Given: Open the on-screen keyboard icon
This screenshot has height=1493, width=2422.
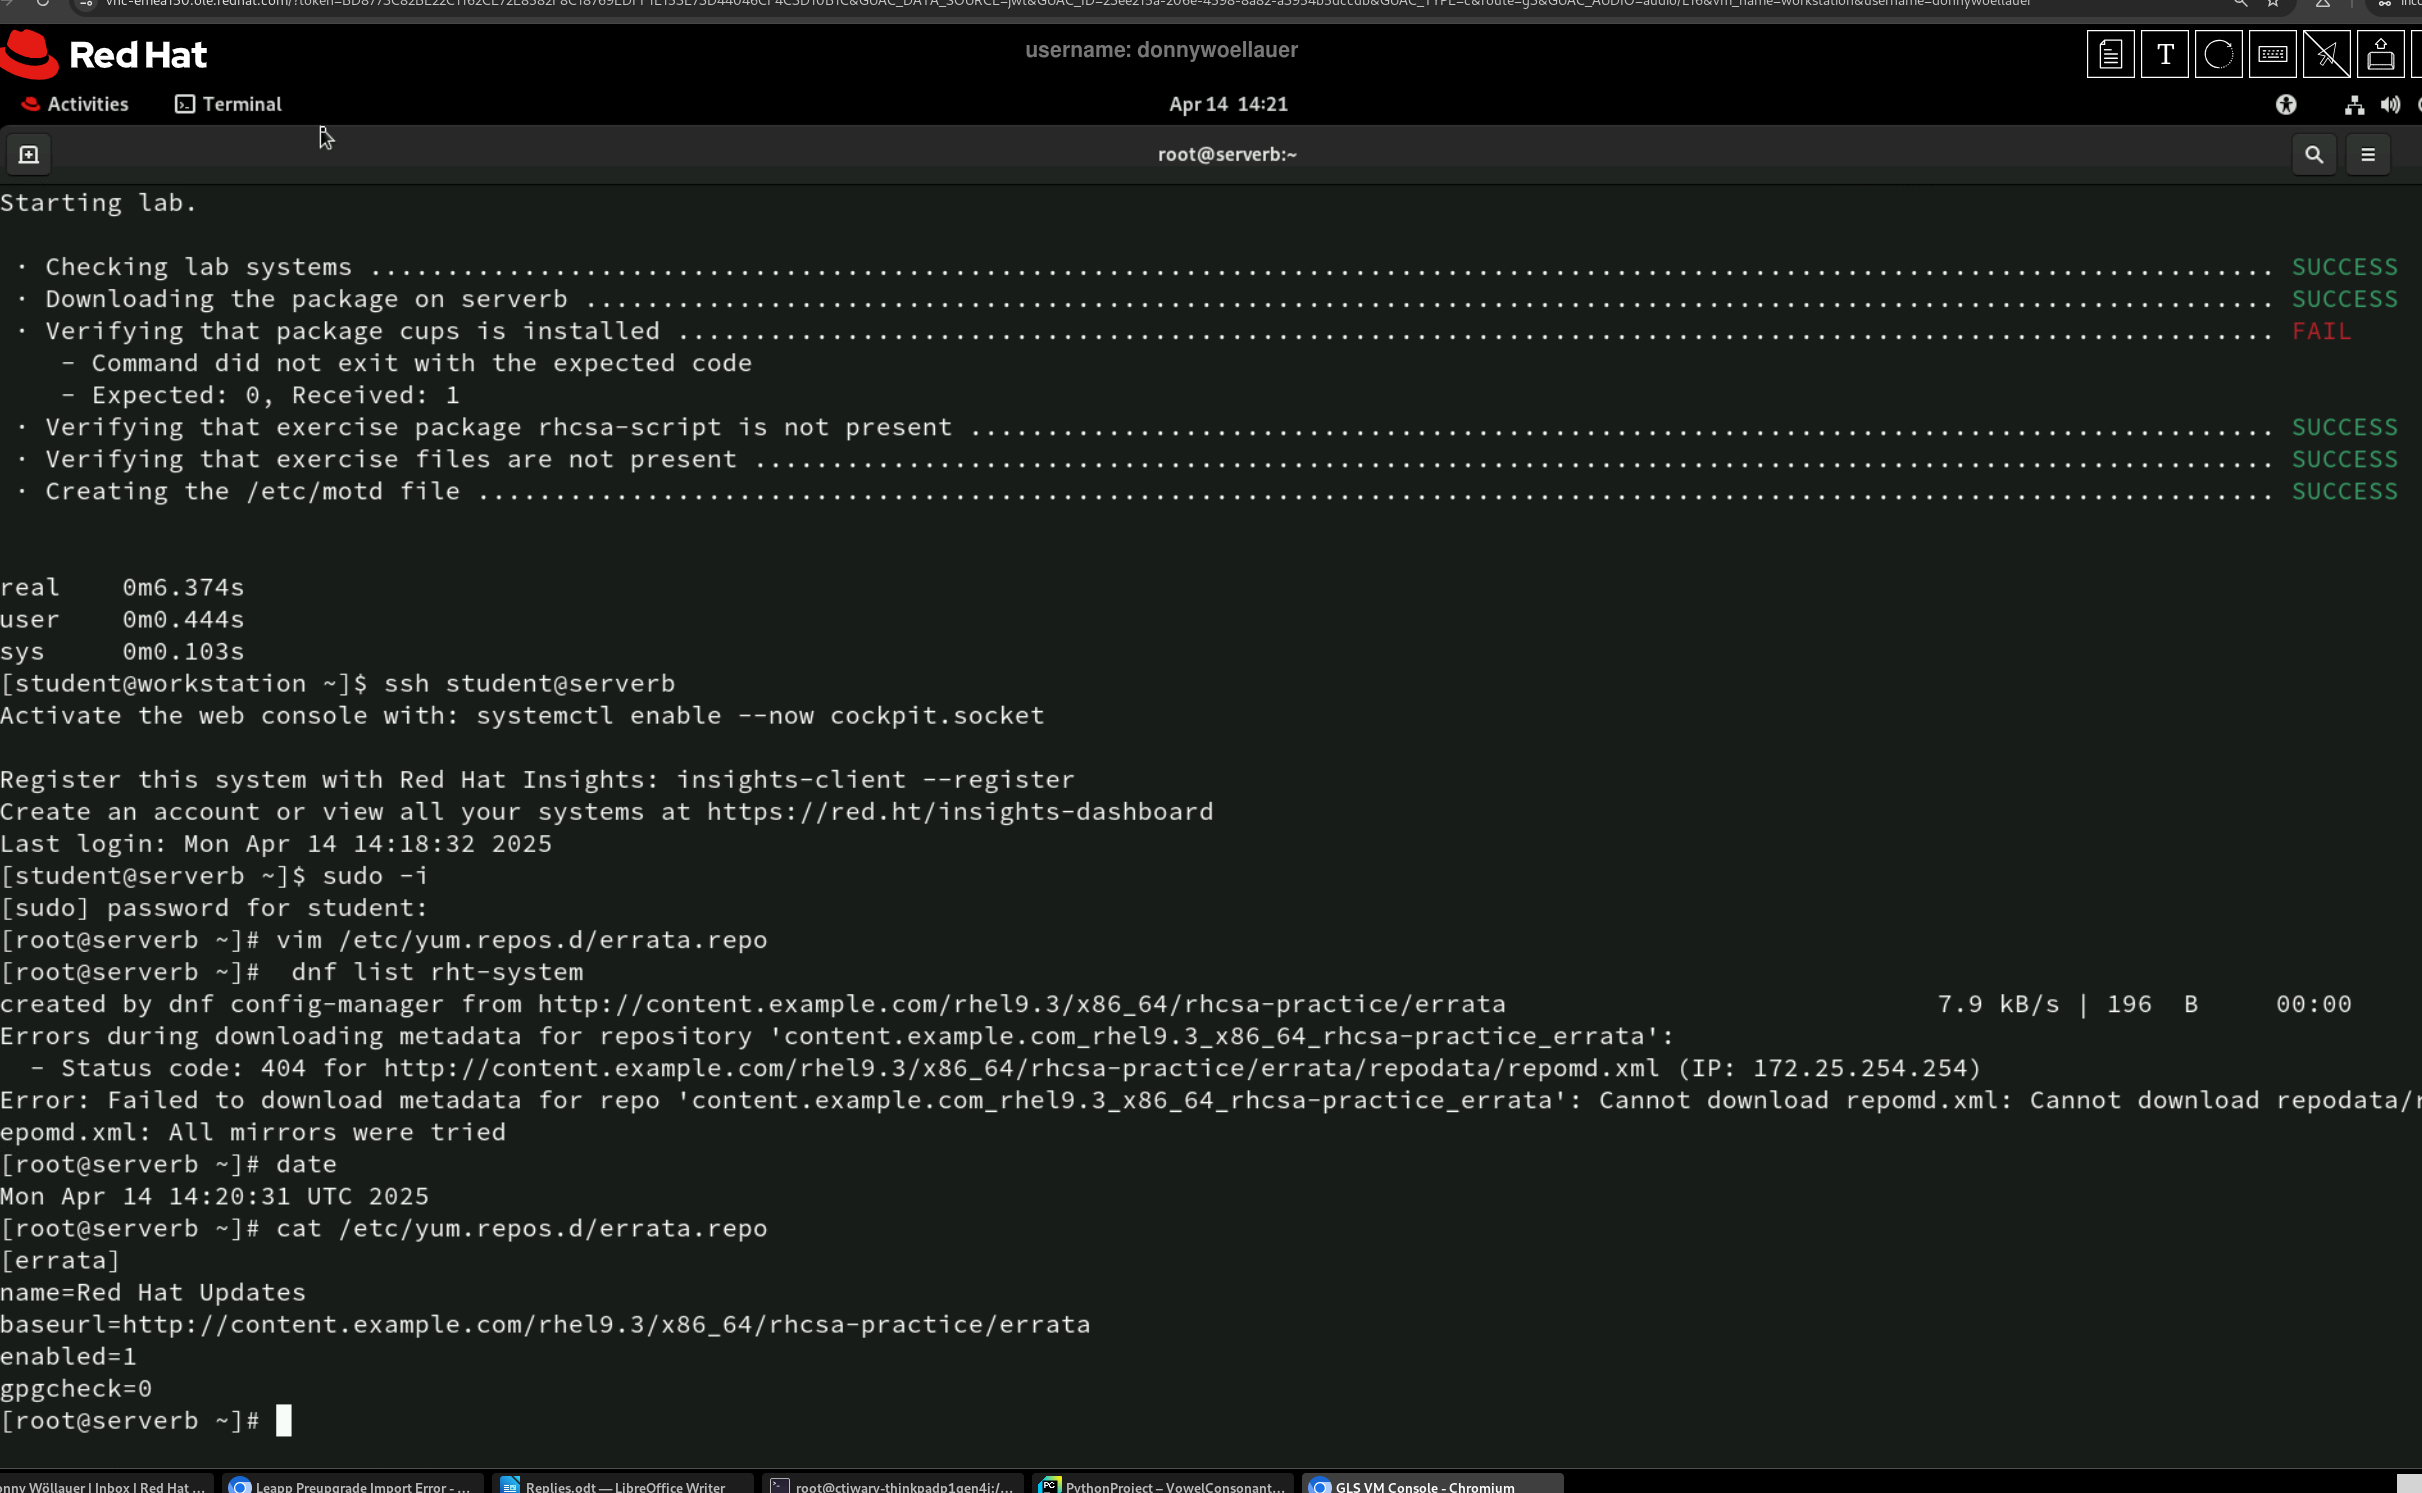Looking at the screenshot, I should point(2272,54).
